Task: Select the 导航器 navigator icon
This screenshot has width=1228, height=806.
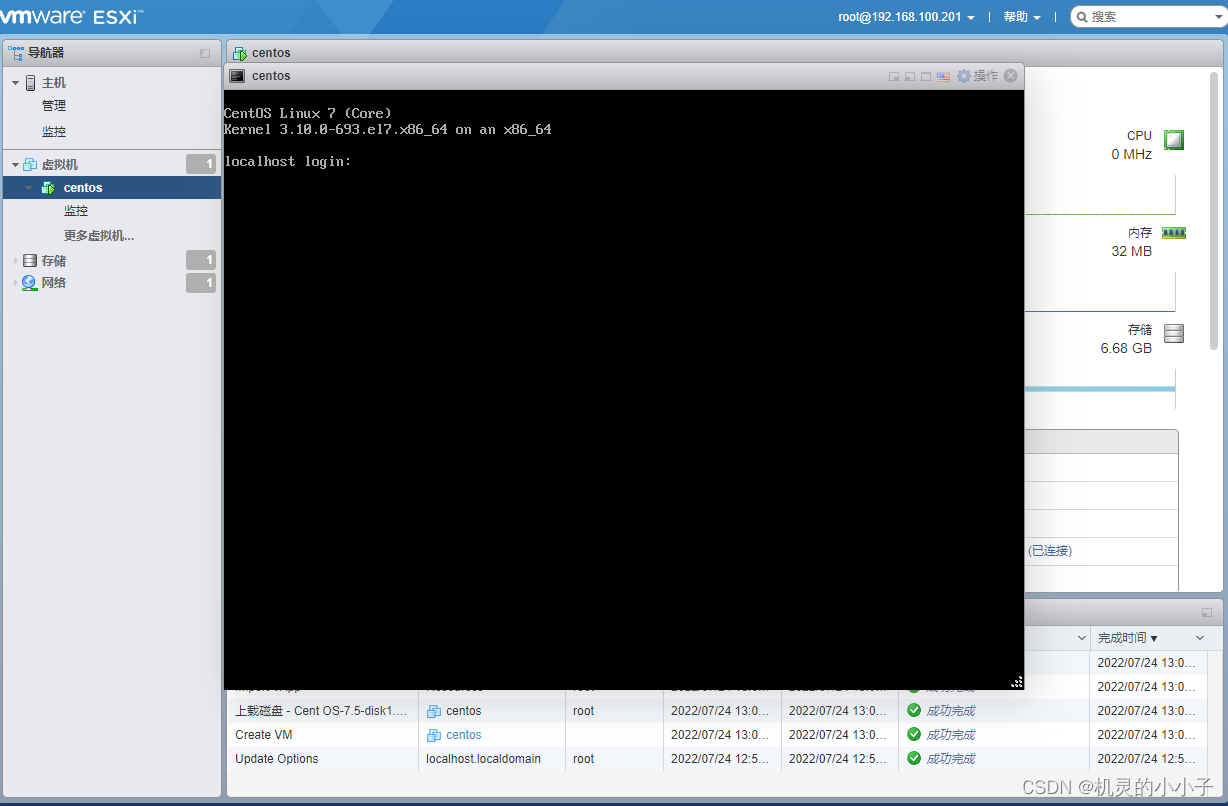Action: pyautogui.click(x=16, y=53)
